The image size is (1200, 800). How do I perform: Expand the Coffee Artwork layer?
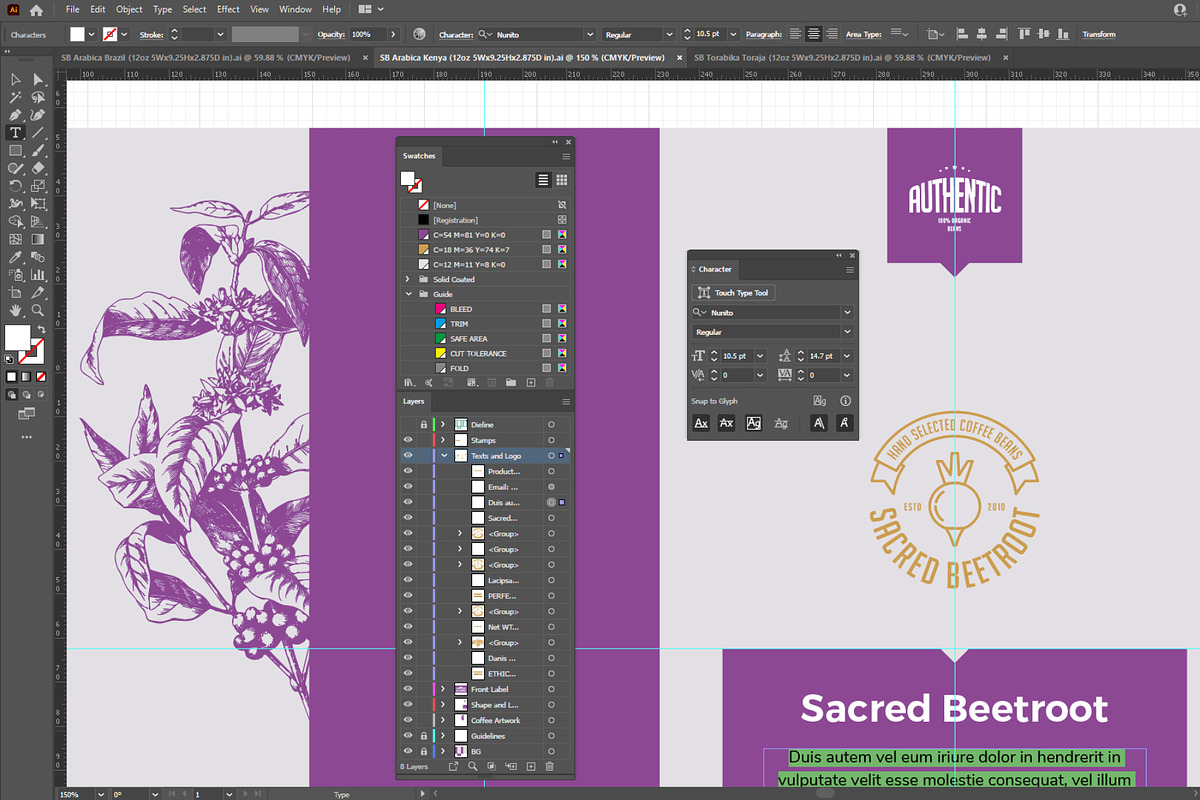tap(443, 720)
